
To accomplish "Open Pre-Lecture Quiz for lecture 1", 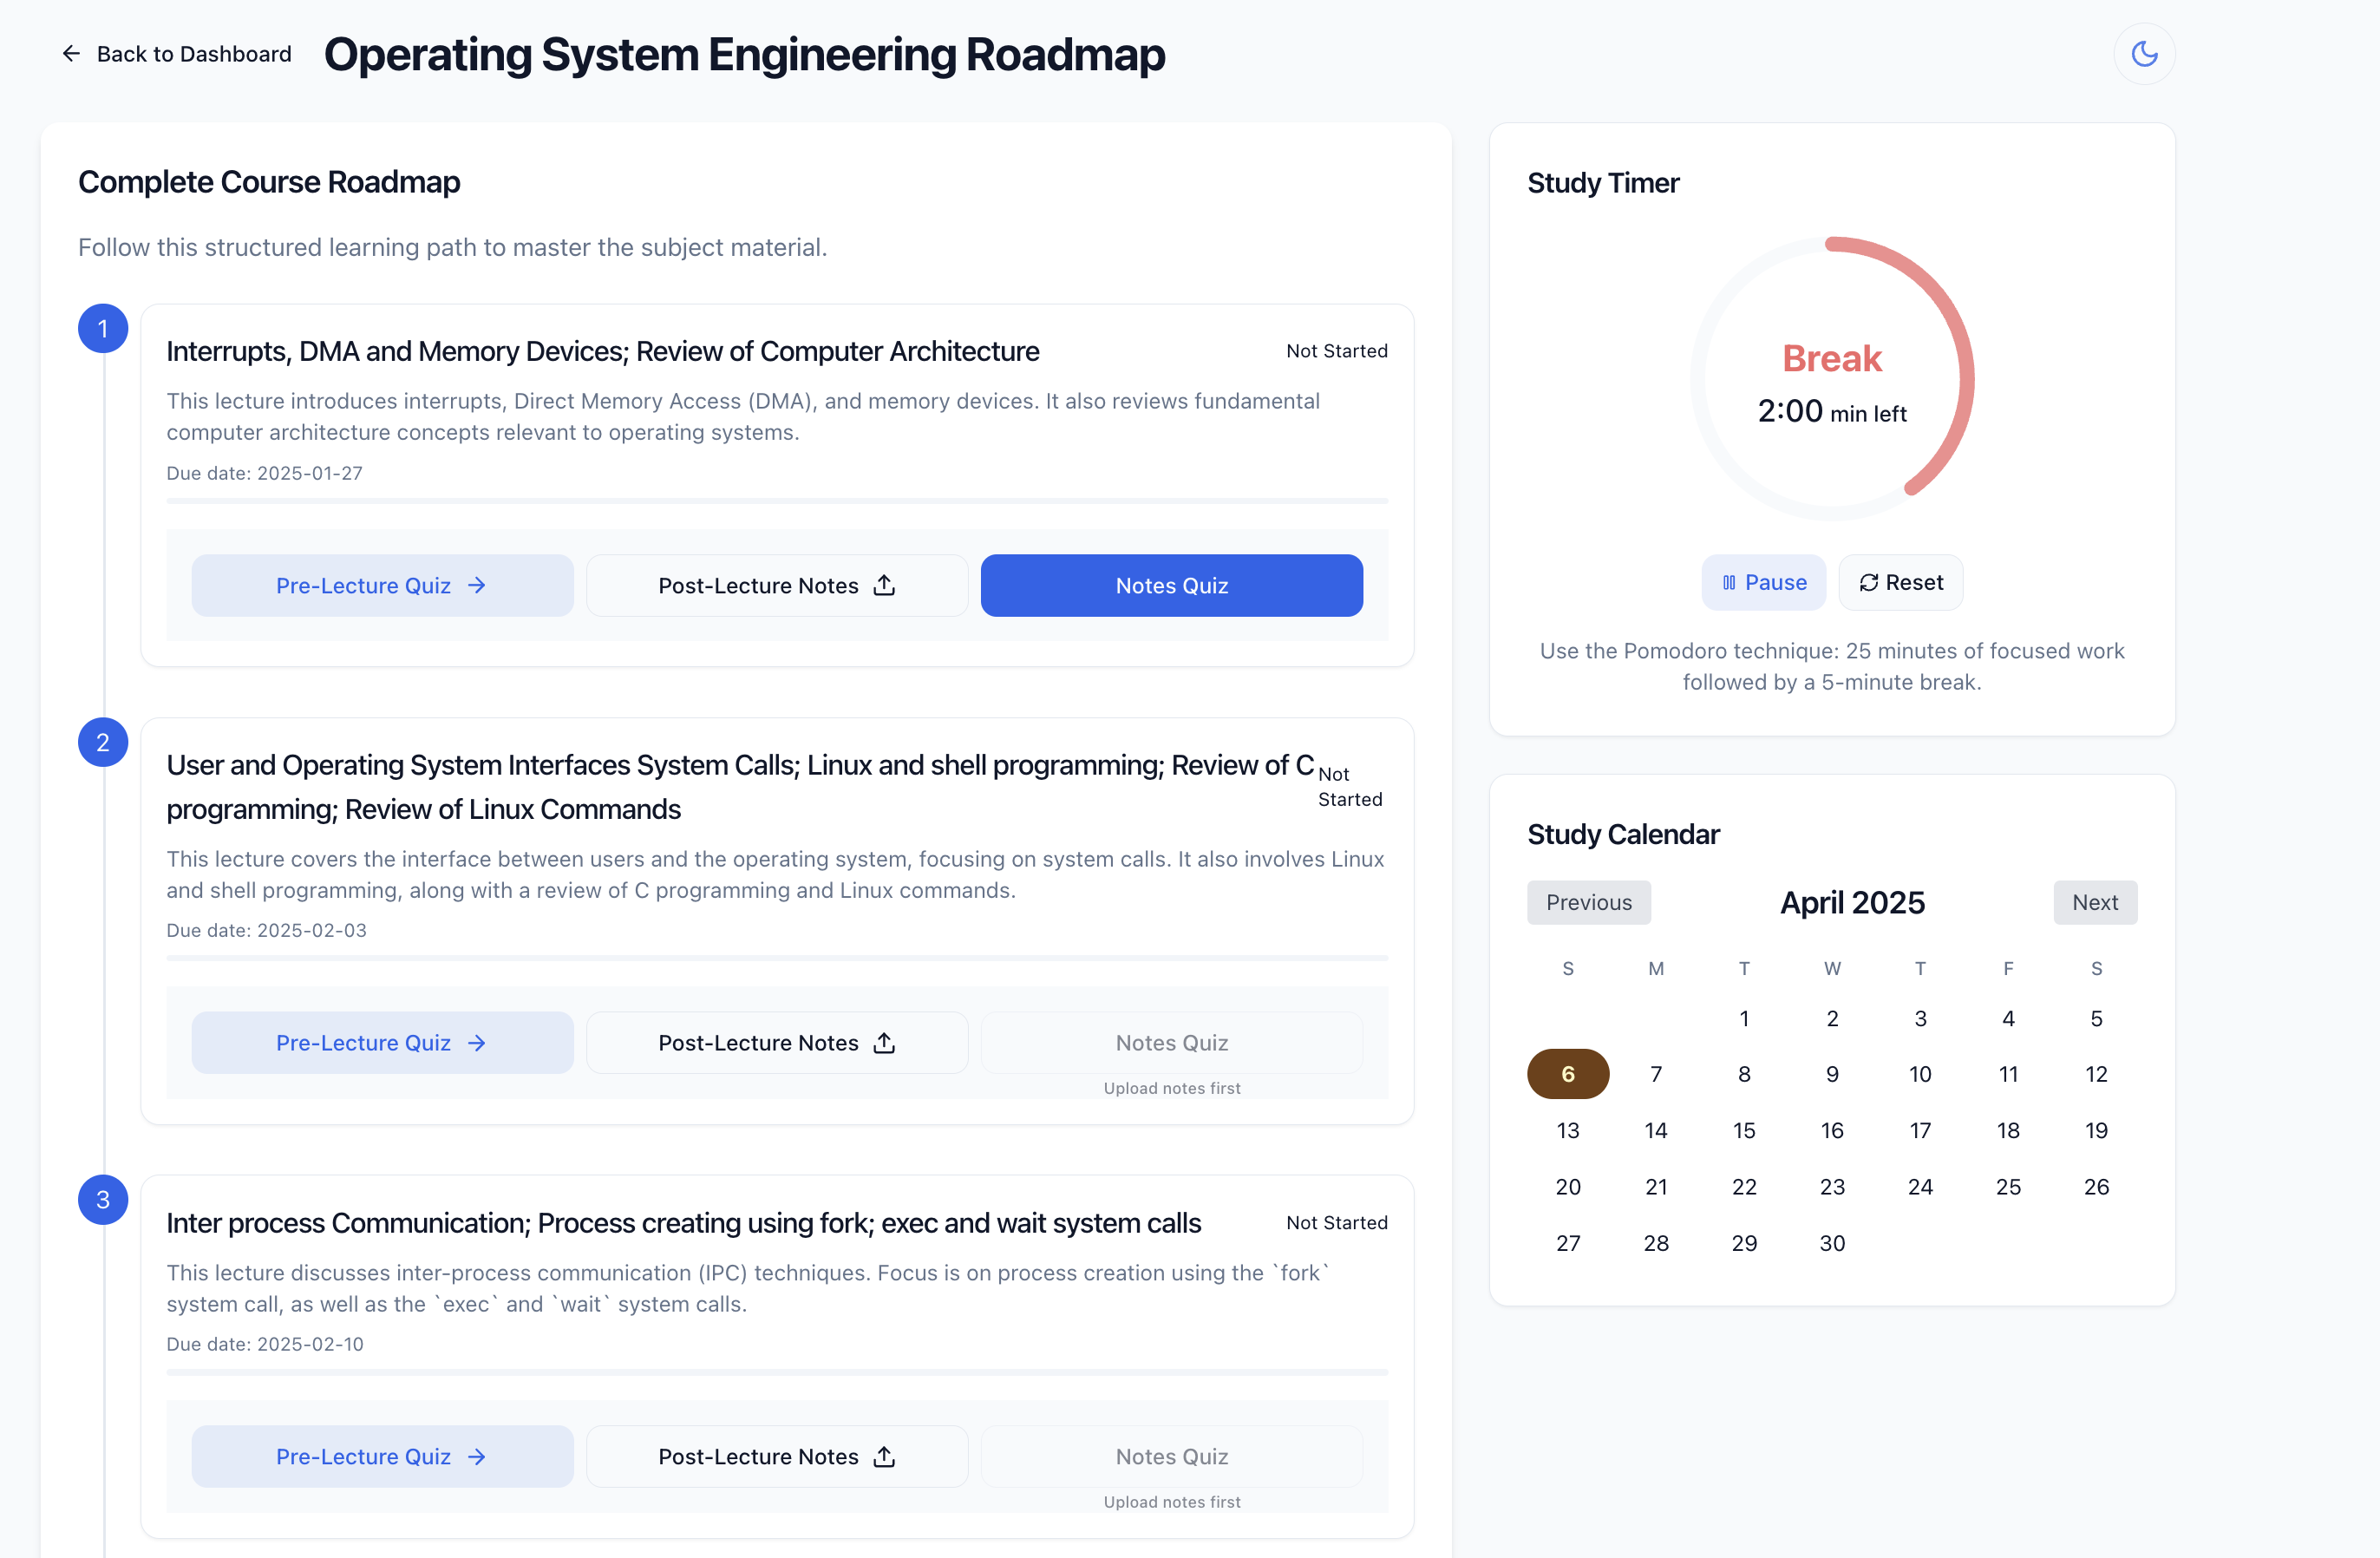I will (x=382, y=586).
